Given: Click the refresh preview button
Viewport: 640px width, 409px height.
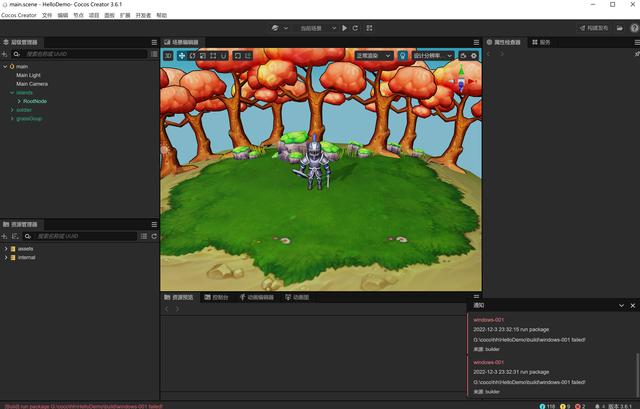Looking at the screenshot, I should (356, 28).
